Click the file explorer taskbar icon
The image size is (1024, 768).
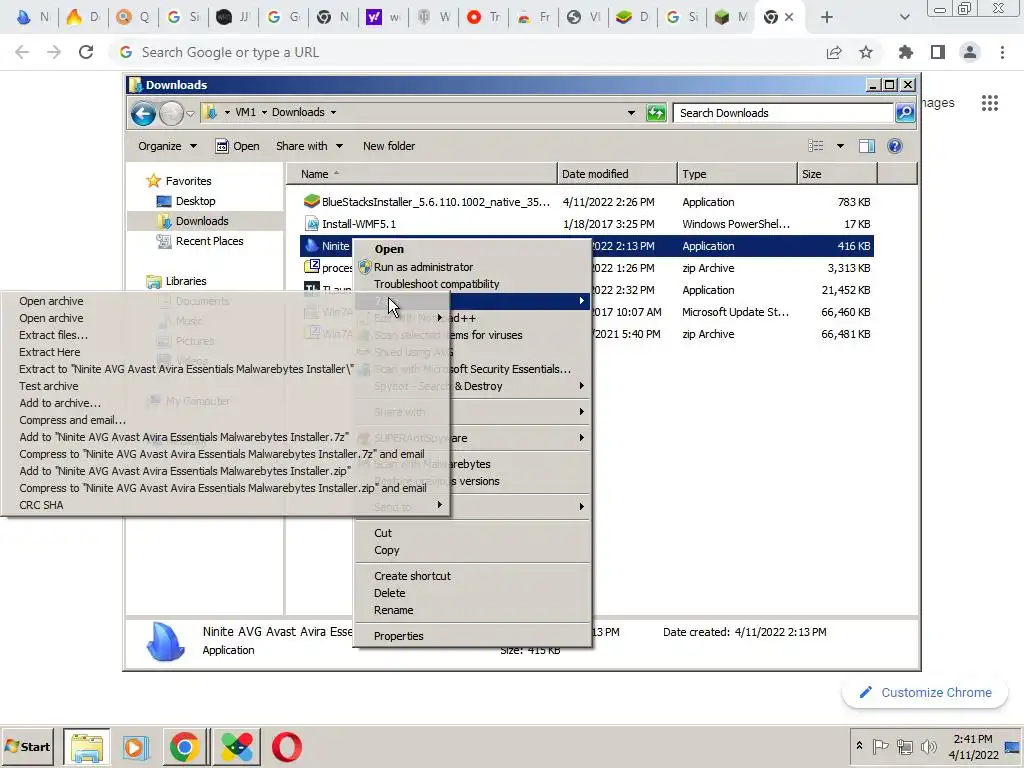point(87,747)
